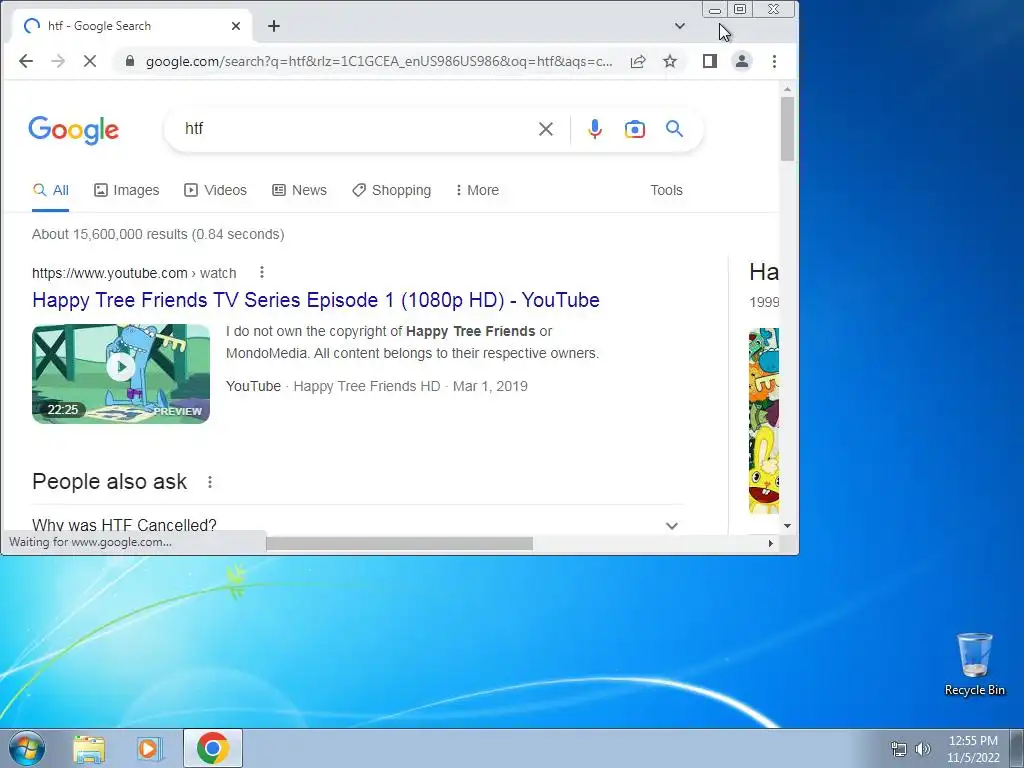1024x768 pixels.
Task: Click the 12:55 PM taskbar clock
Action: [x=973, y=749]
